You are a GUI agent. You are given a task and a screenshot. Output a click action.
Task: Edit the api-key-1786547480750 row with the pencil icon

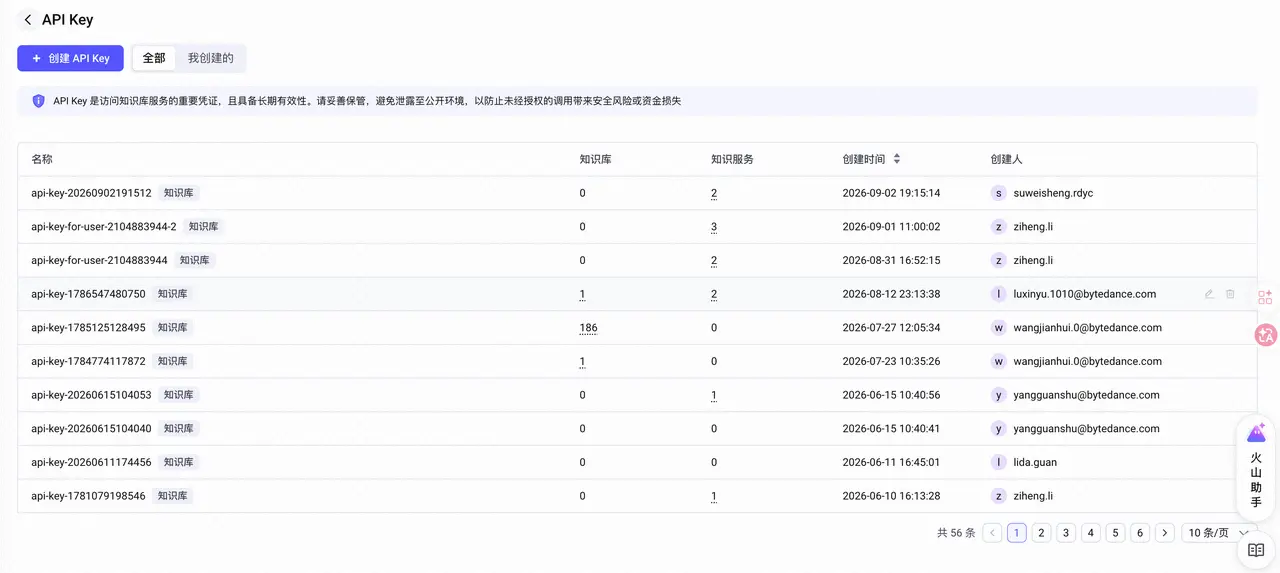click(1209, 294)
